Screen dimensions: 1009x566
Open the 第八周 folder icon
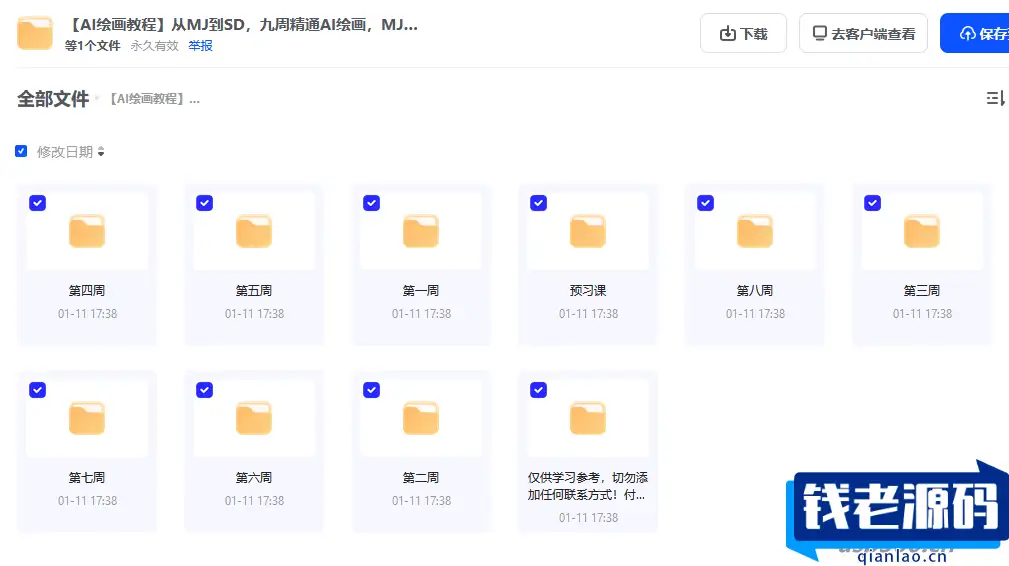[x=755, y=231]
